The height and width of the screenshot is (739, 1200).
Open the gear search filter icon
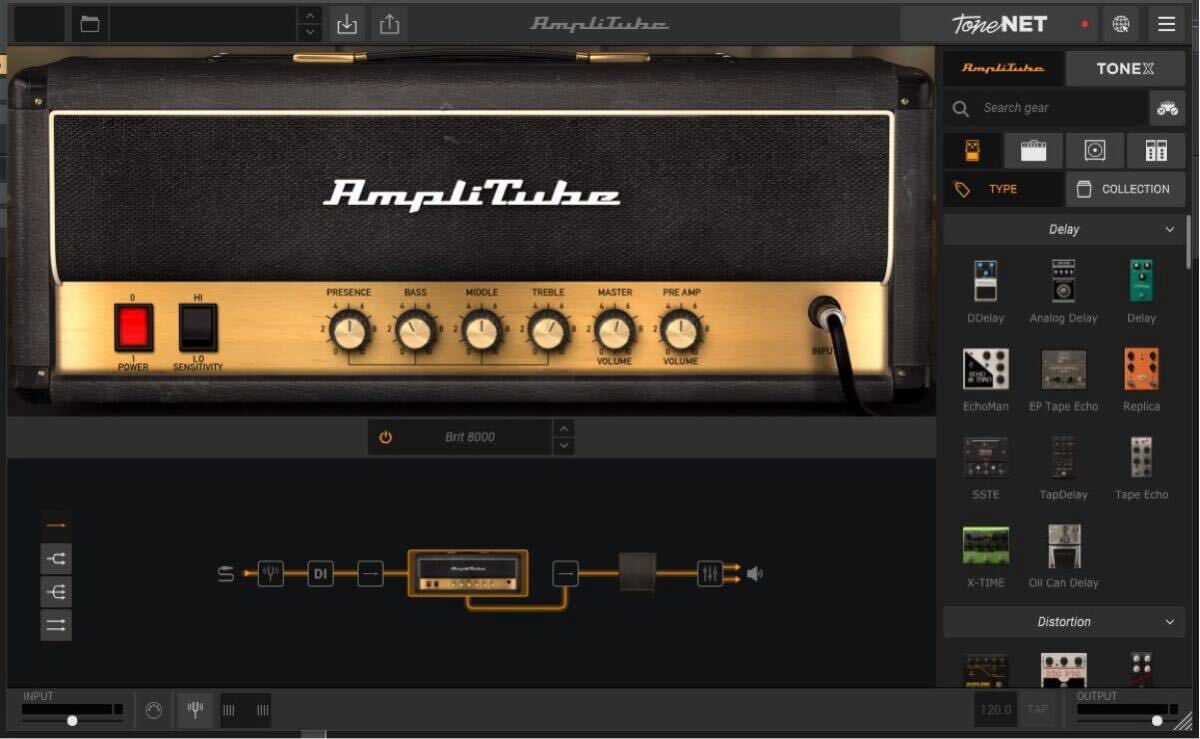click(x=1167, y=108)
